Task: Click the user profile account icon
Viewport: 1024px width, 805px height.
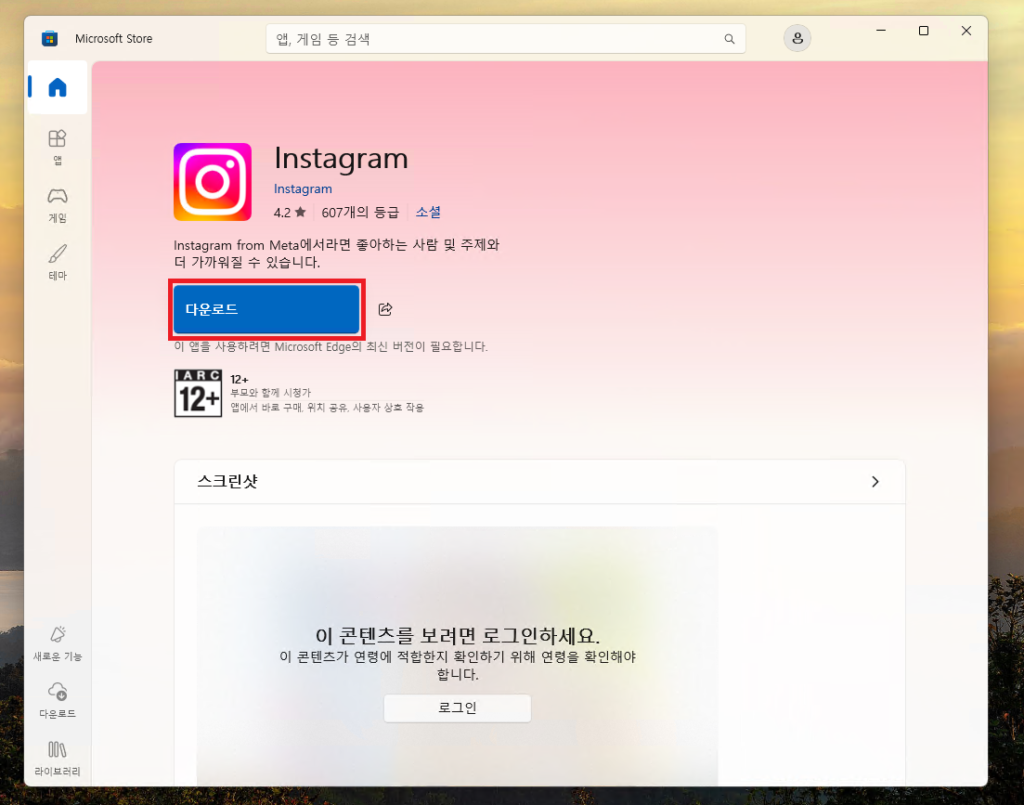Action: point(797,39)
